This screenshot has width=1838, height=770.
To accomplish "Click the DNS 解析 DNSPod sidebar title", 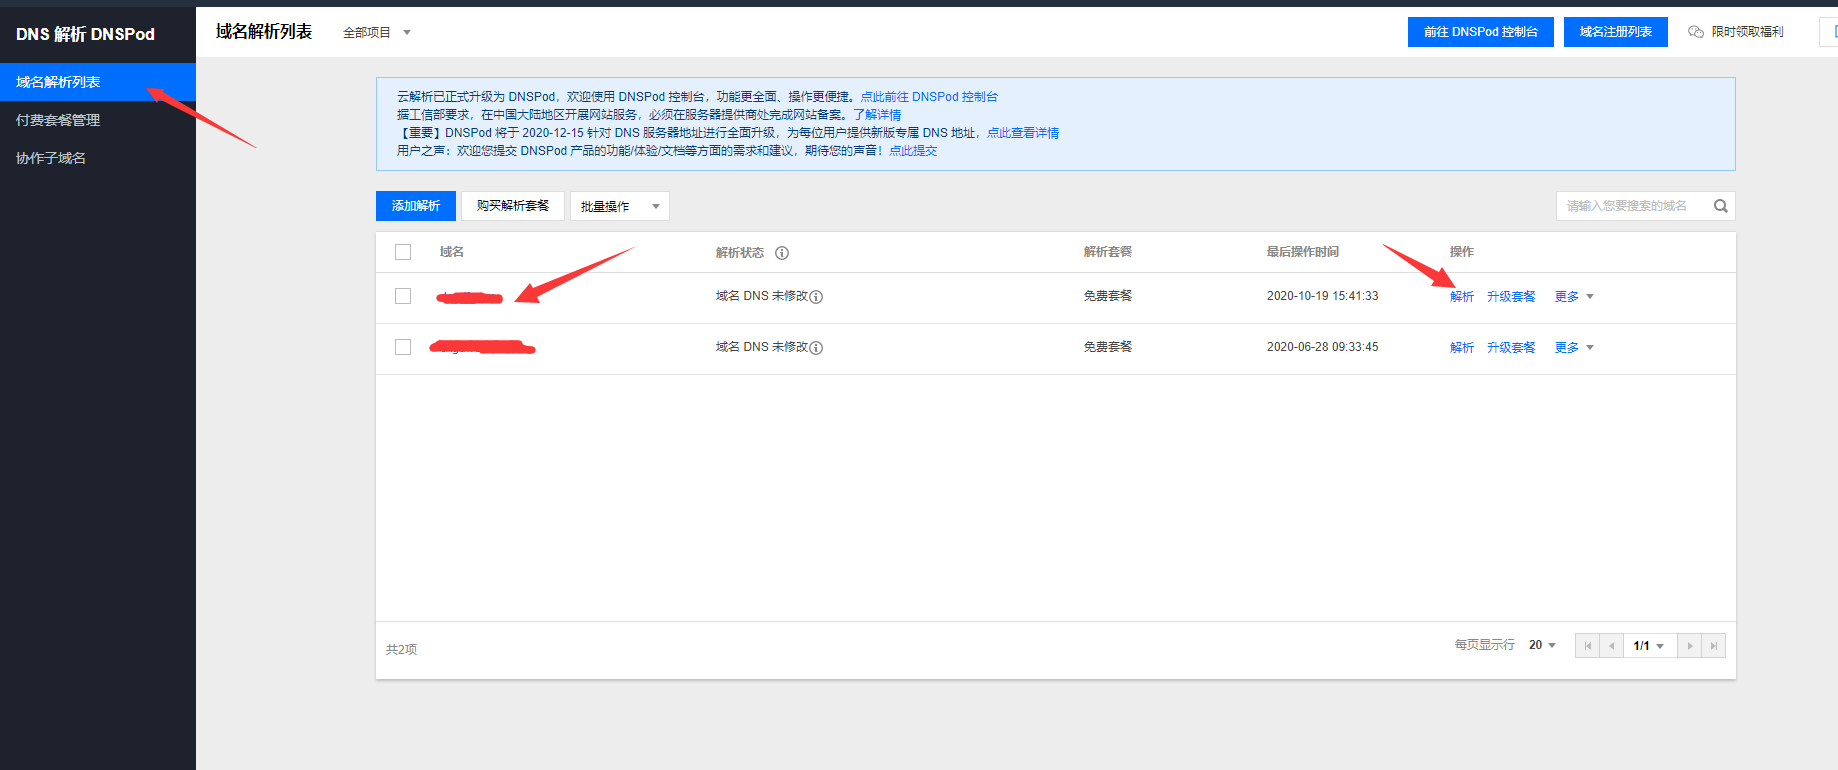I will point(85,34).
